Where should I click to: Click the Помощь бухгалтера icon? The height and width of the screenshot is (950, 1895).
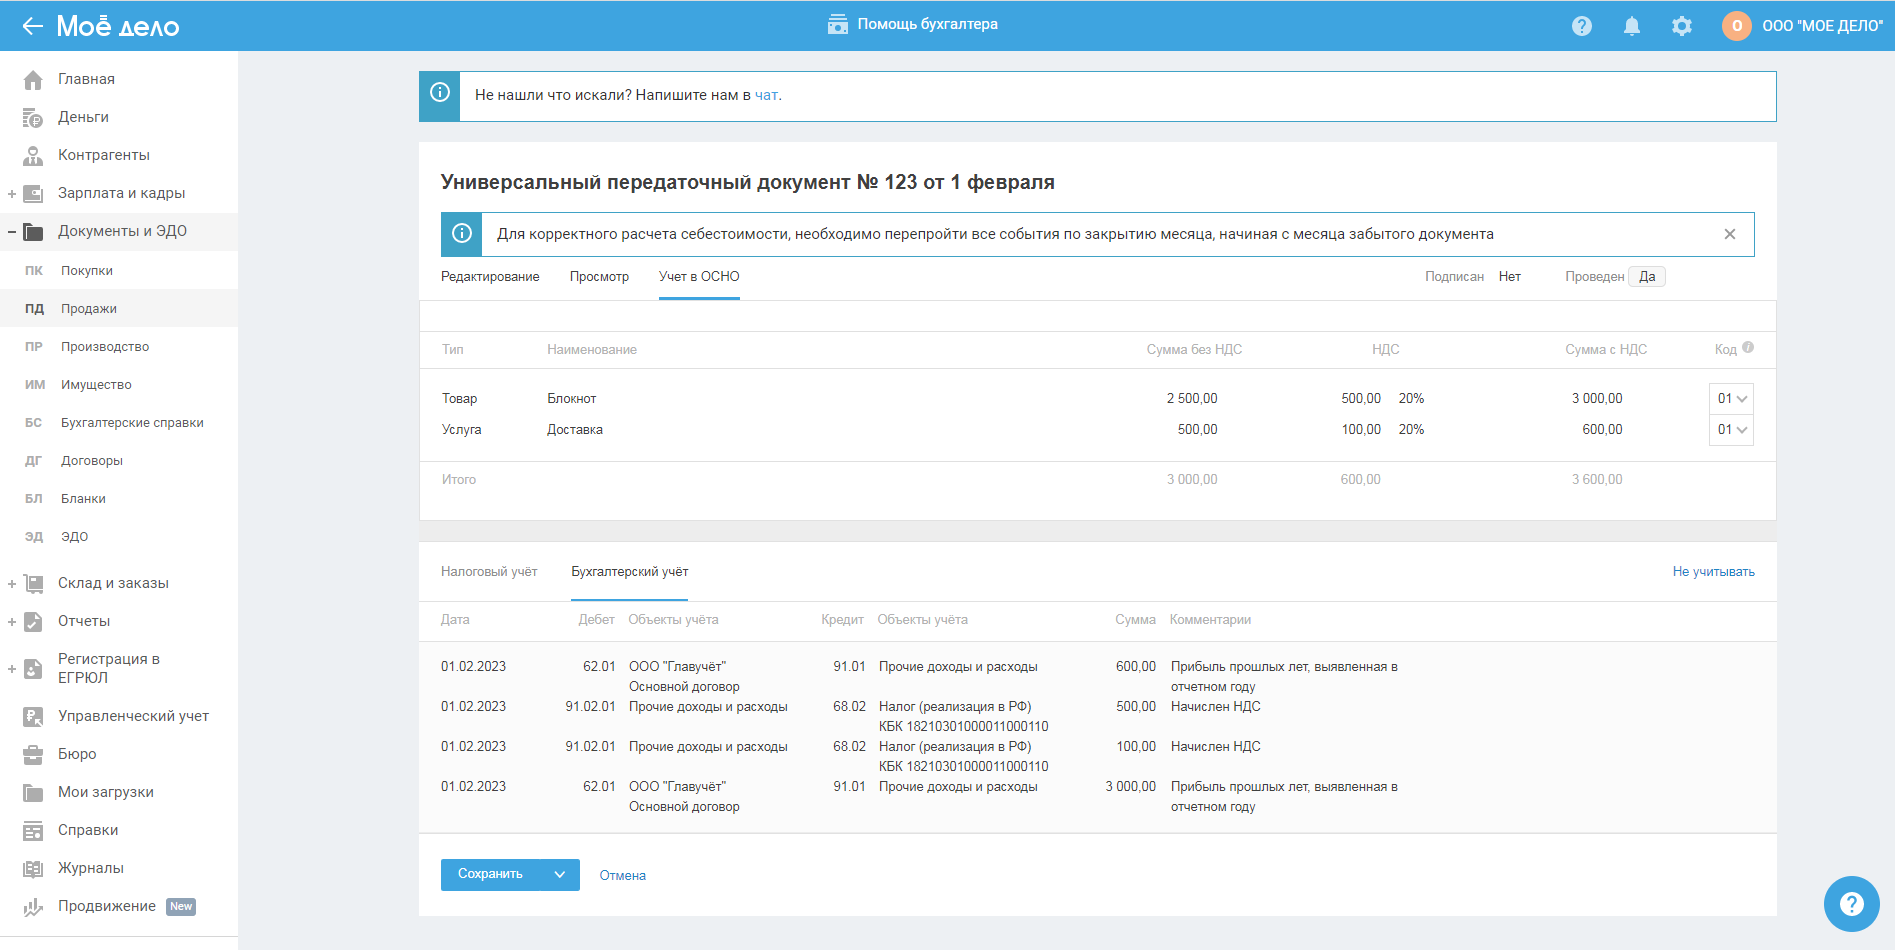coord(837,25)
